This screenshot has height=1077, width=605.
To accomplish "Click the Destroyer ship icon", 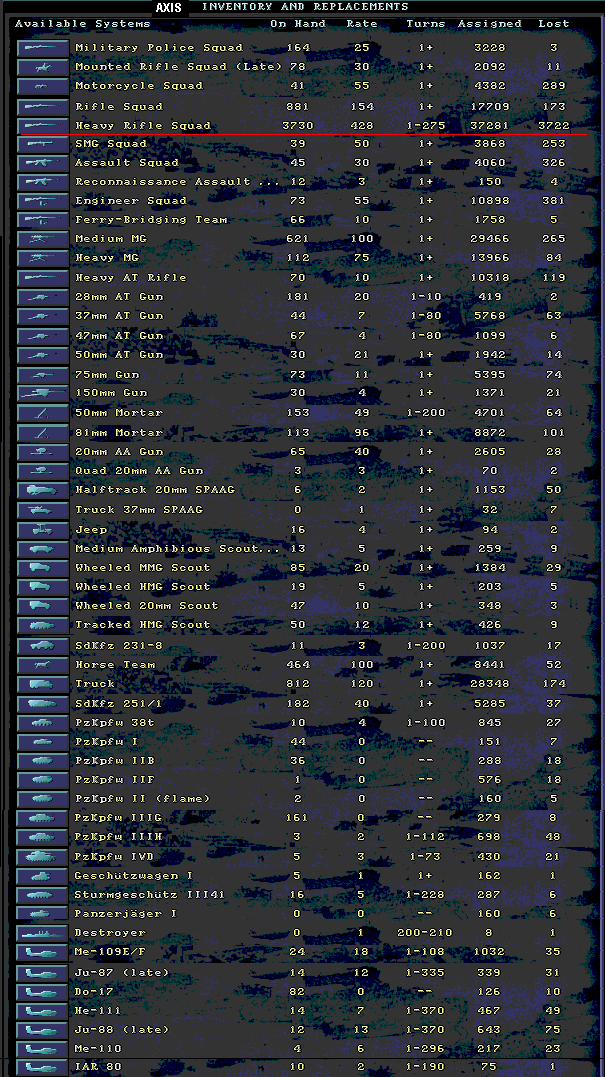I will [x=43, y=933].
